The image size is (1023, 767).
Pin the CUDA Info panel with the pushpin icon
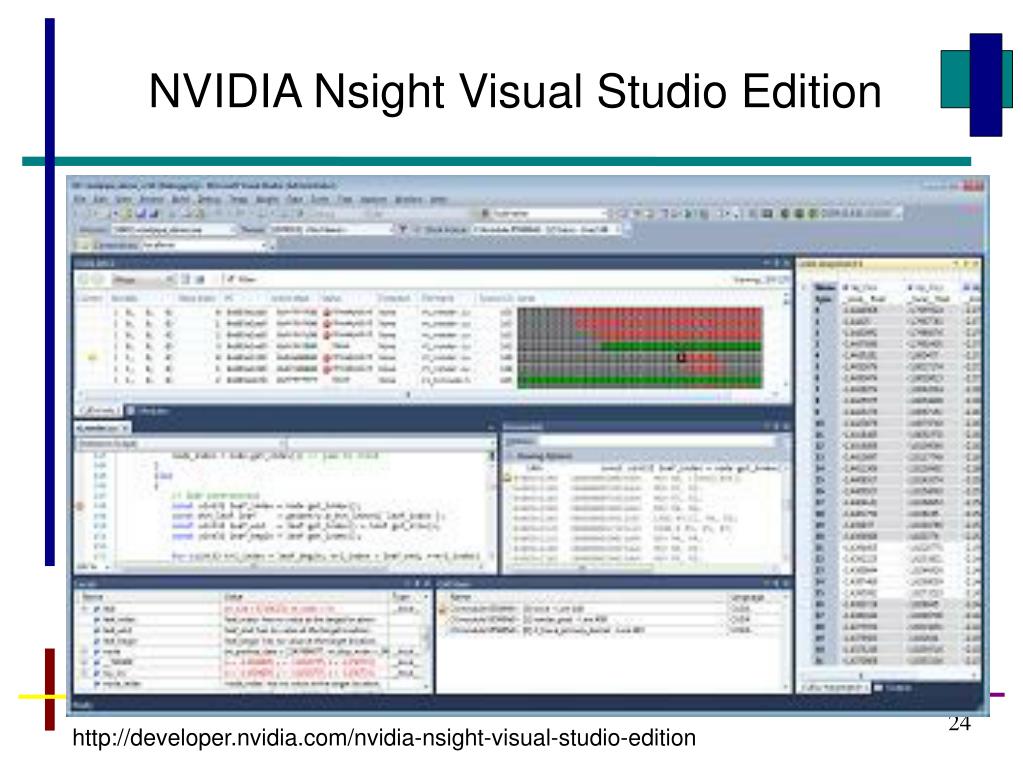click(776, 263)
